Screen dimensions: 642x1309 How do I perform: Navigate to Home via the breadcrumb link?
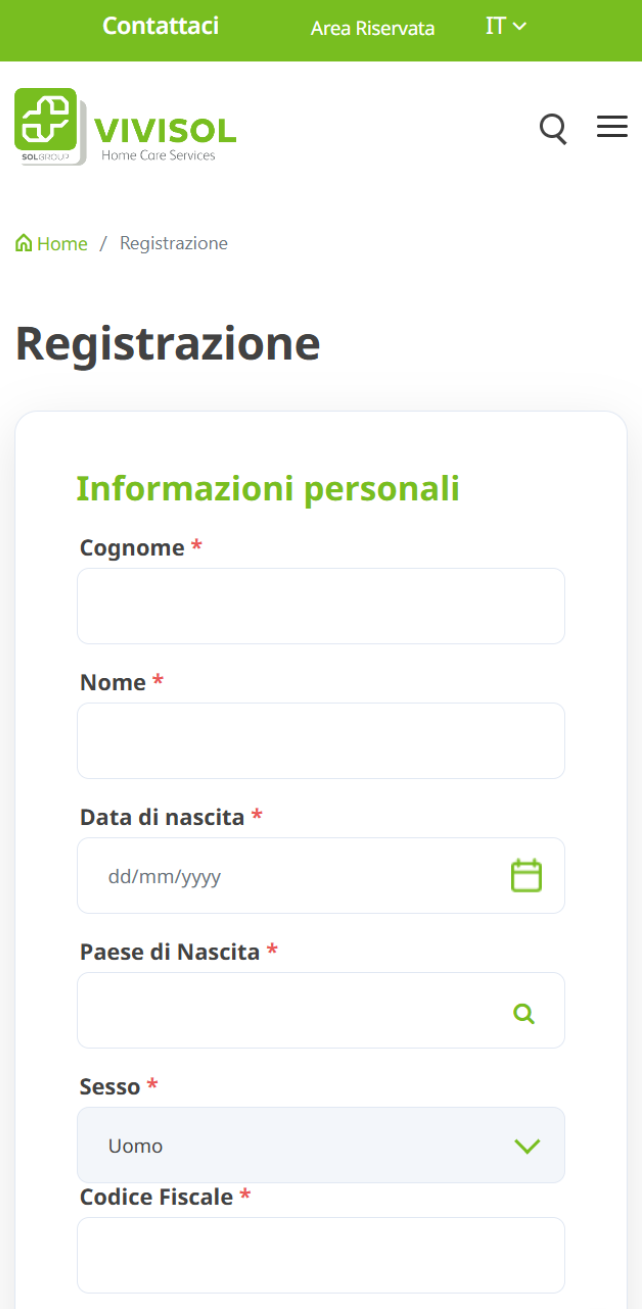point(63,243)
